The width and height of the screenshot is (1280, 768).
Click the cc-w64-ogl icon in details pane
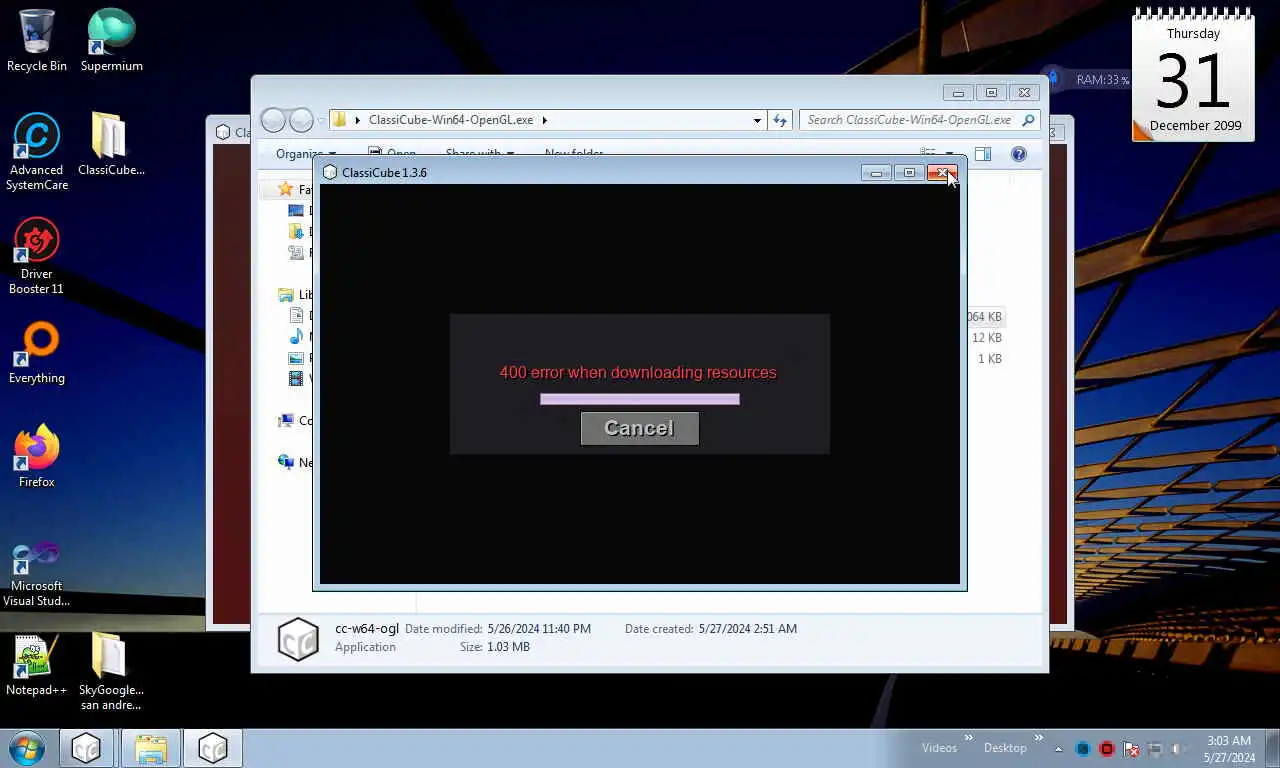coord(297,639)
